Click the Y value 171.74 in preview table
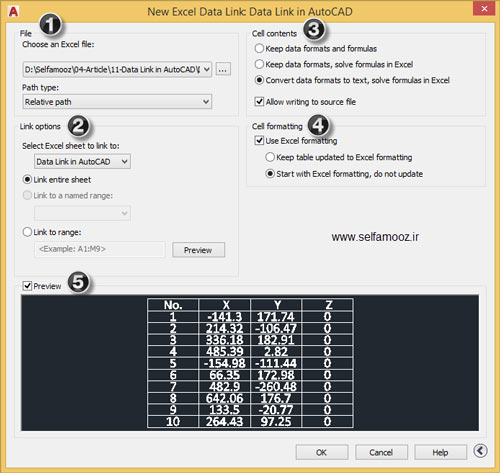 [x=276, y=317]
